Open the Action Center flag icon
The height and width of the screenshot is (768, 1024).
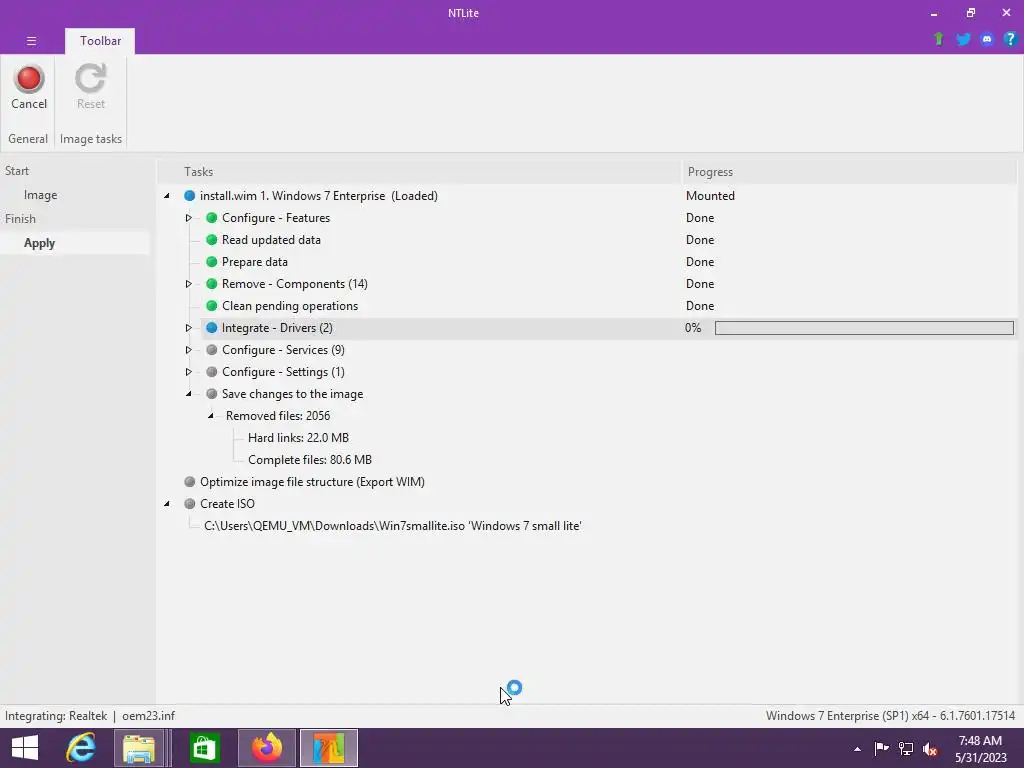881,748
